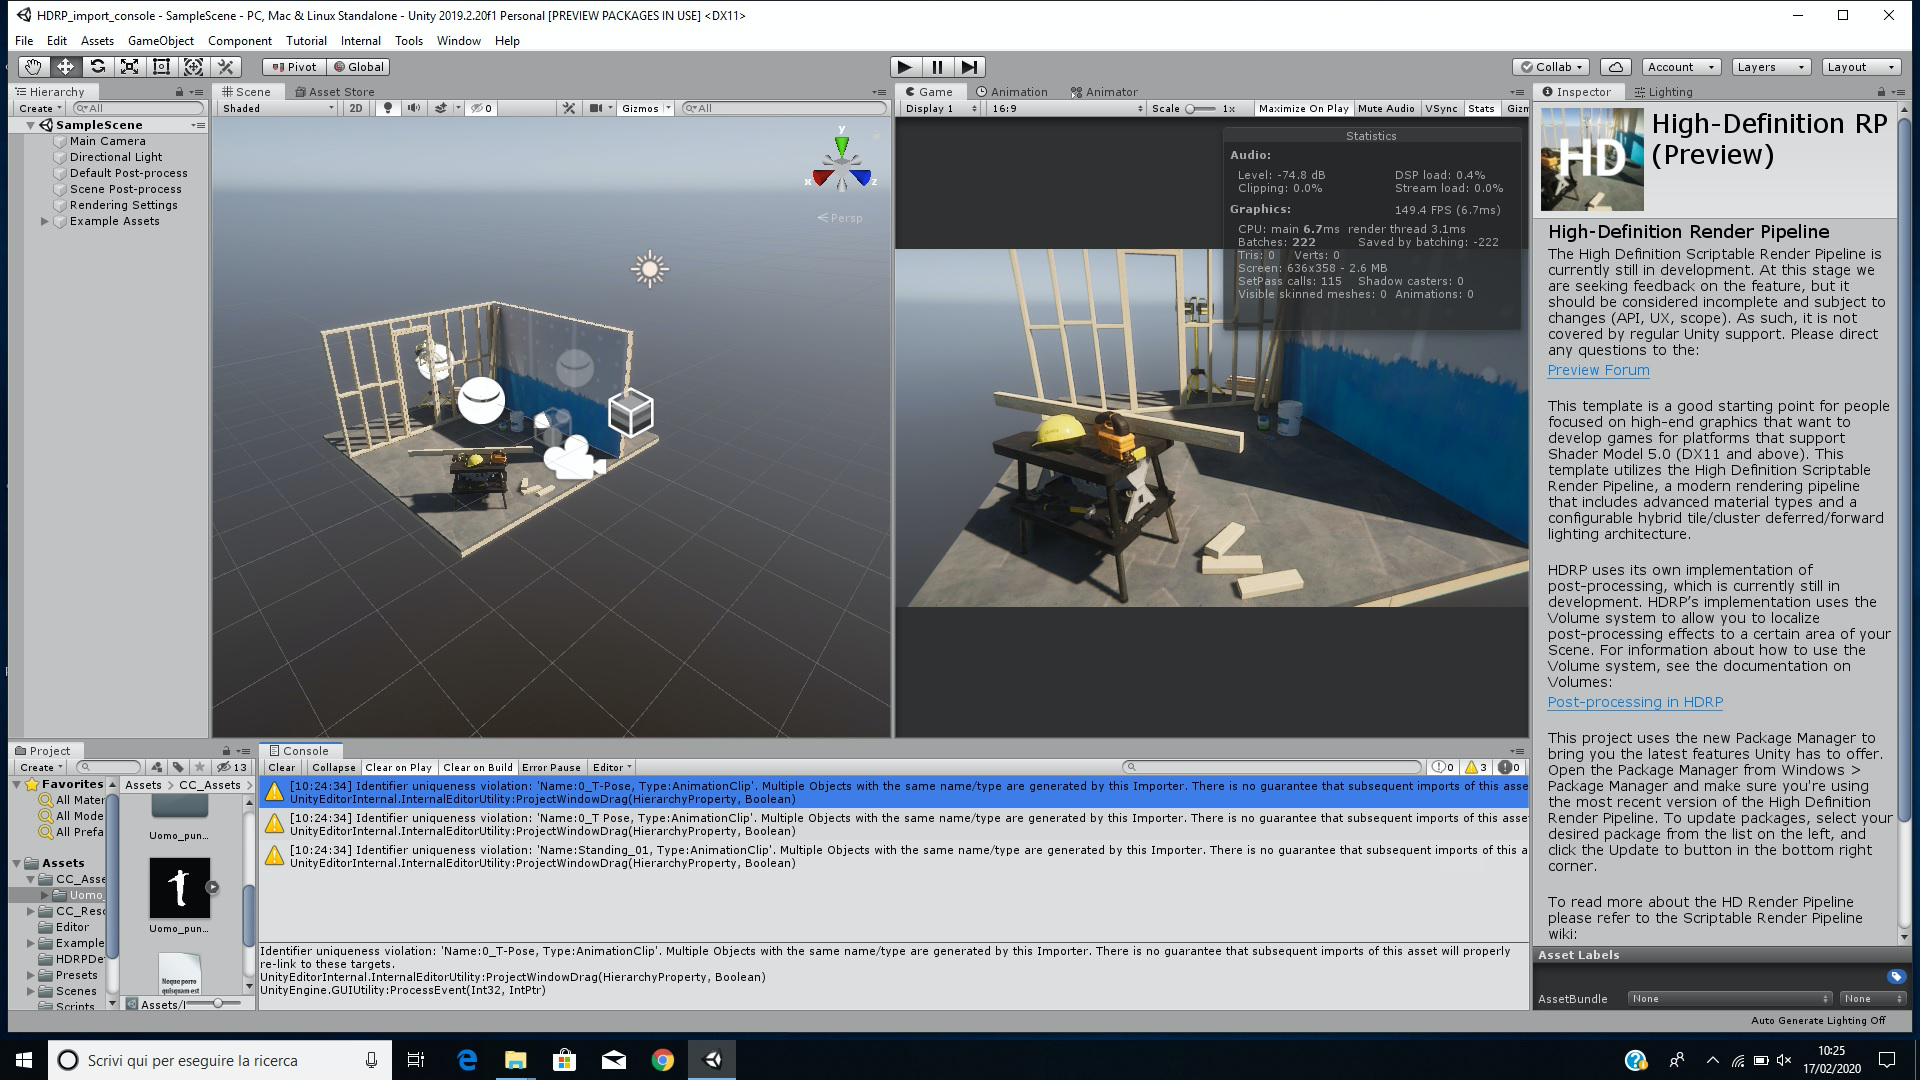
Task: Search by label in Project panel
Action: 178,767
